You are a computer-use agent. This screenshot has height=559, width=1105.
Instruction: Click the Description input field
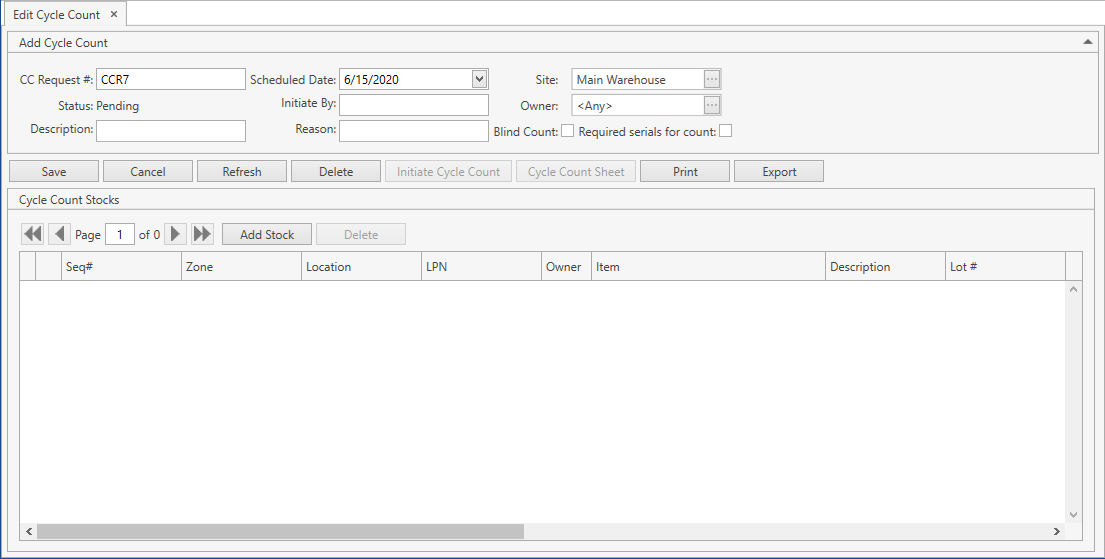tap(171, 130)
